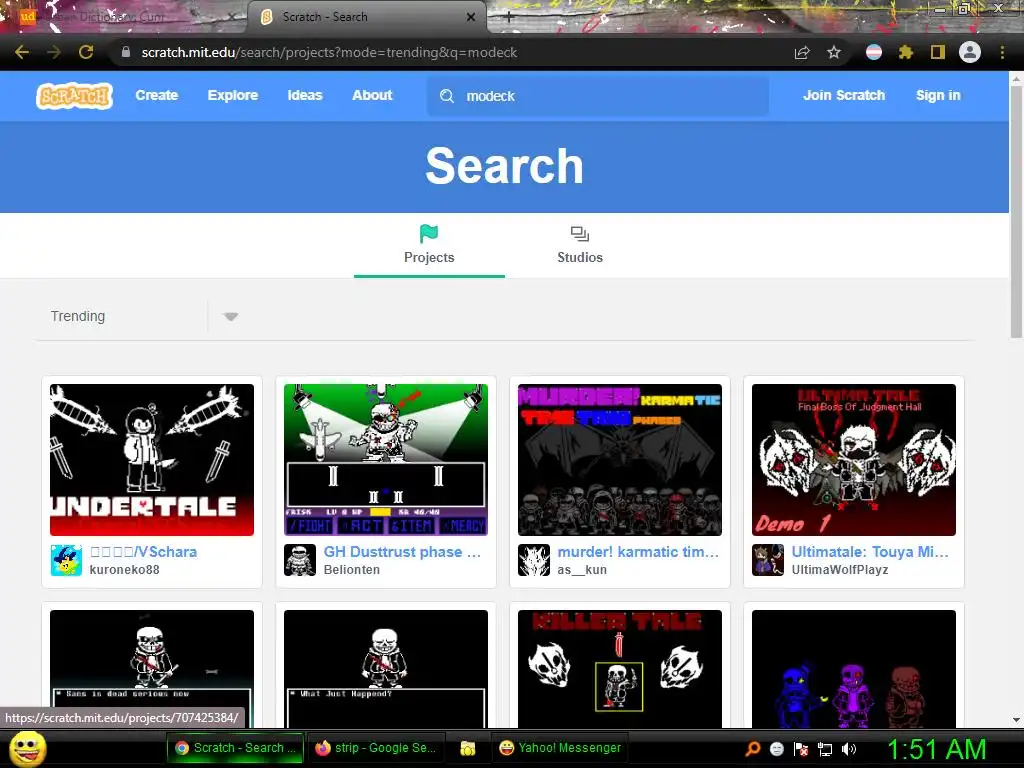This screenshot has width=1024, height=768.
Task: Open the Ultimatale Demo 1 thumbnail
Action: 854,460
